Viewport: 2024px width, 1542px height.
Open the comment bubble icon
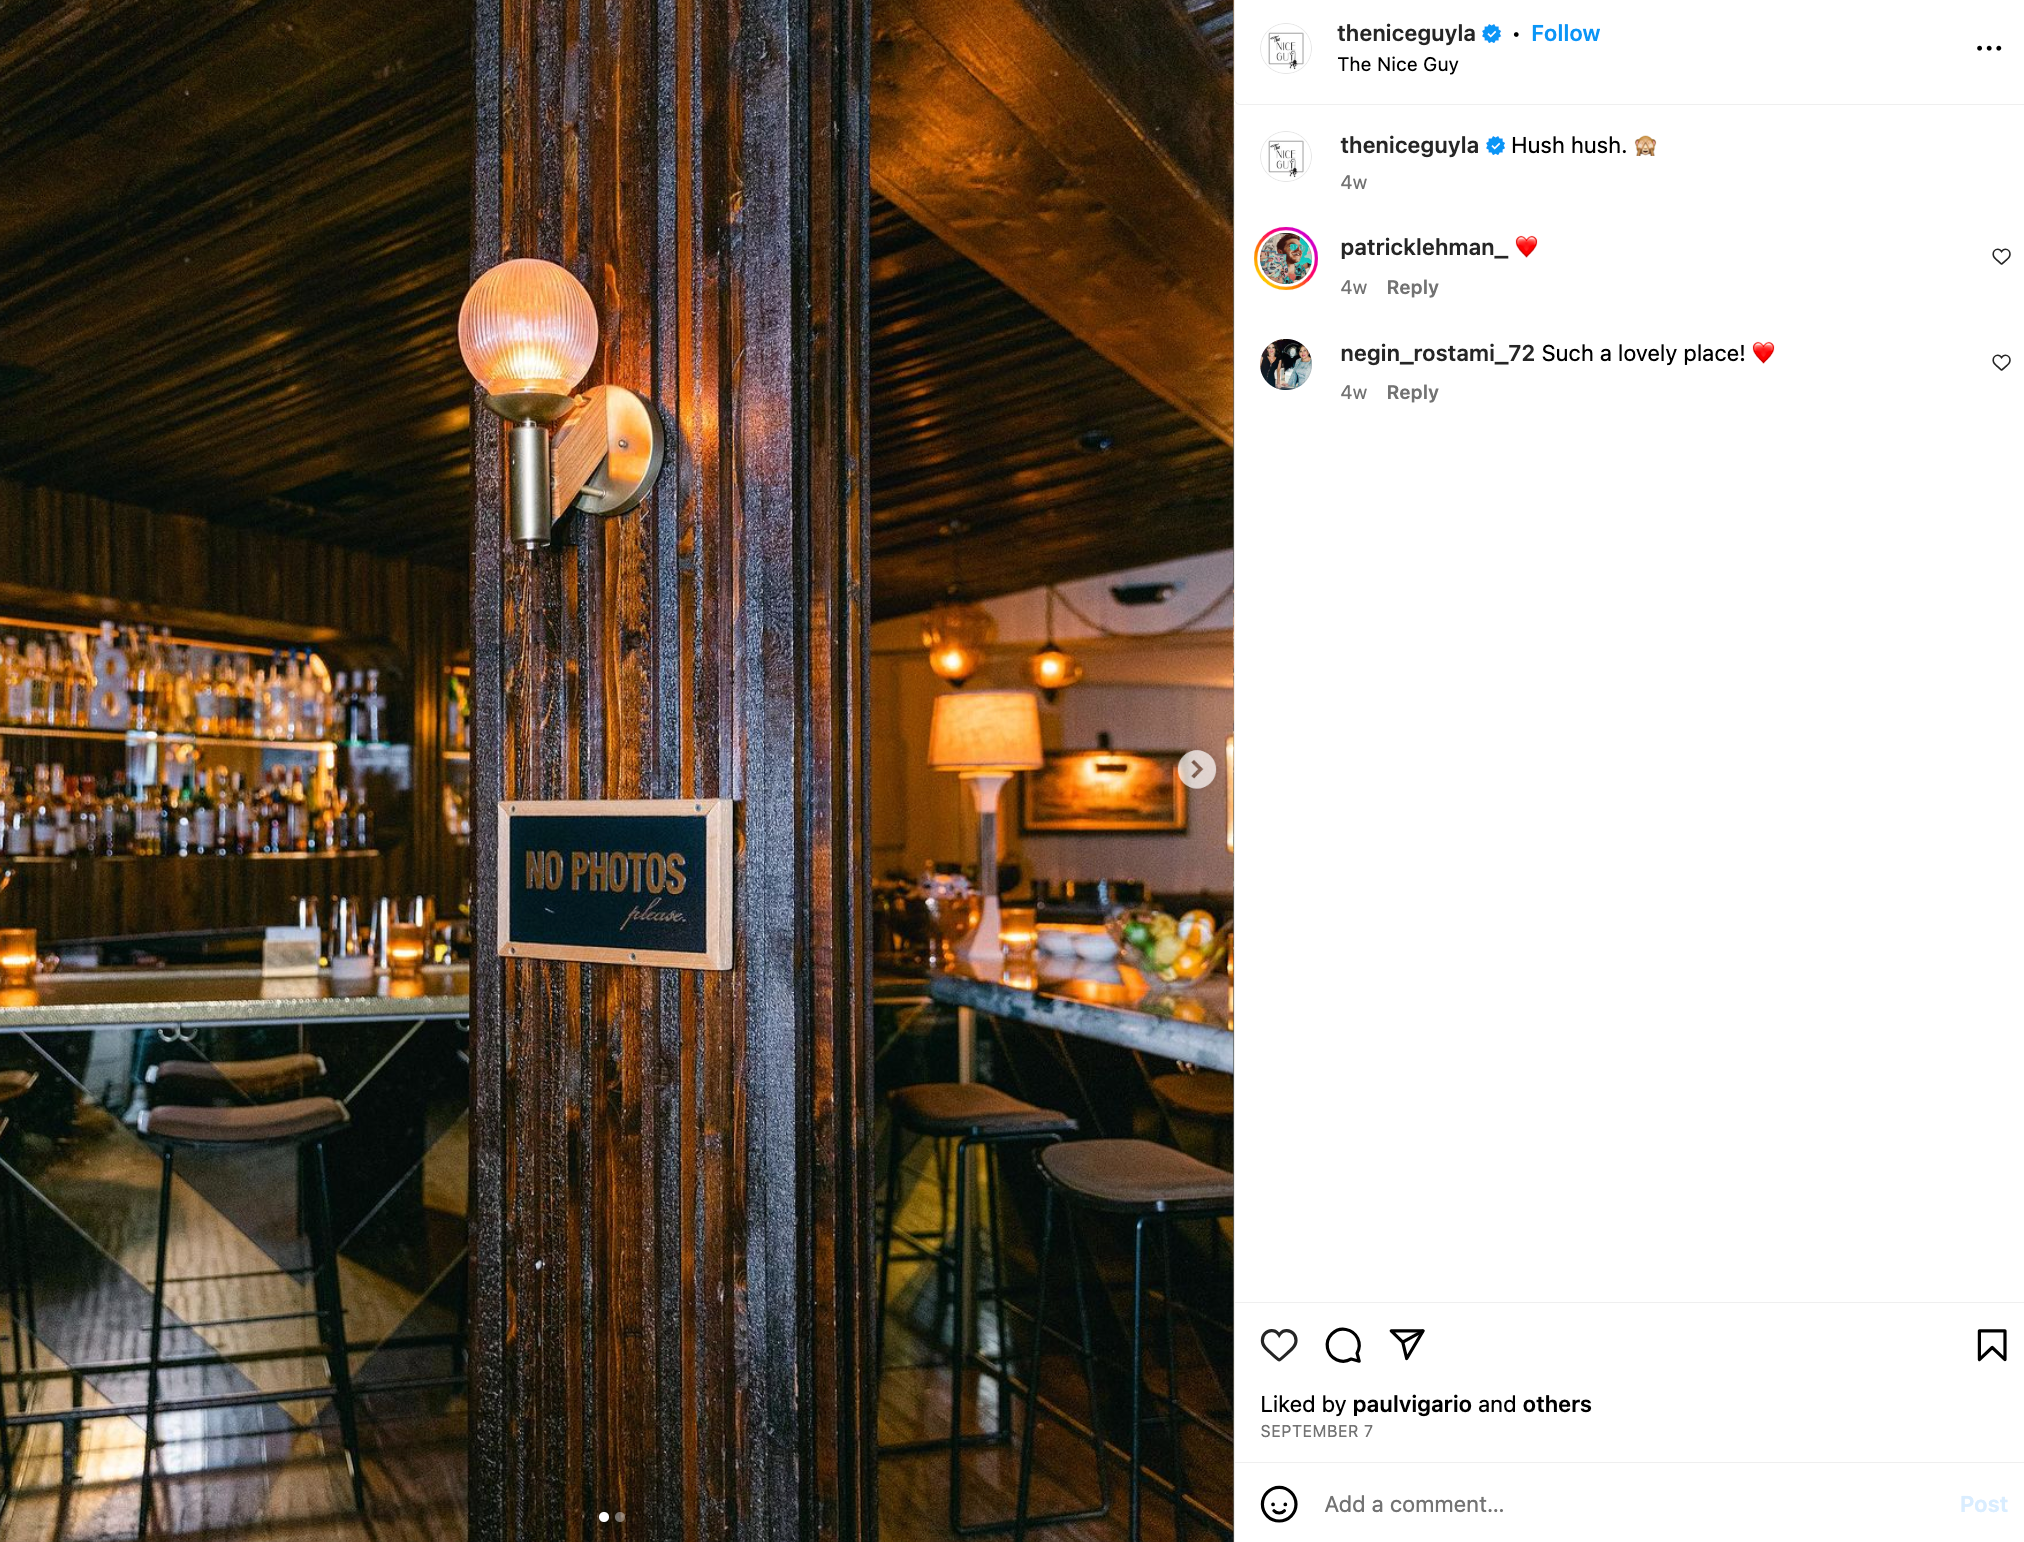[x=1343, y=1345]
